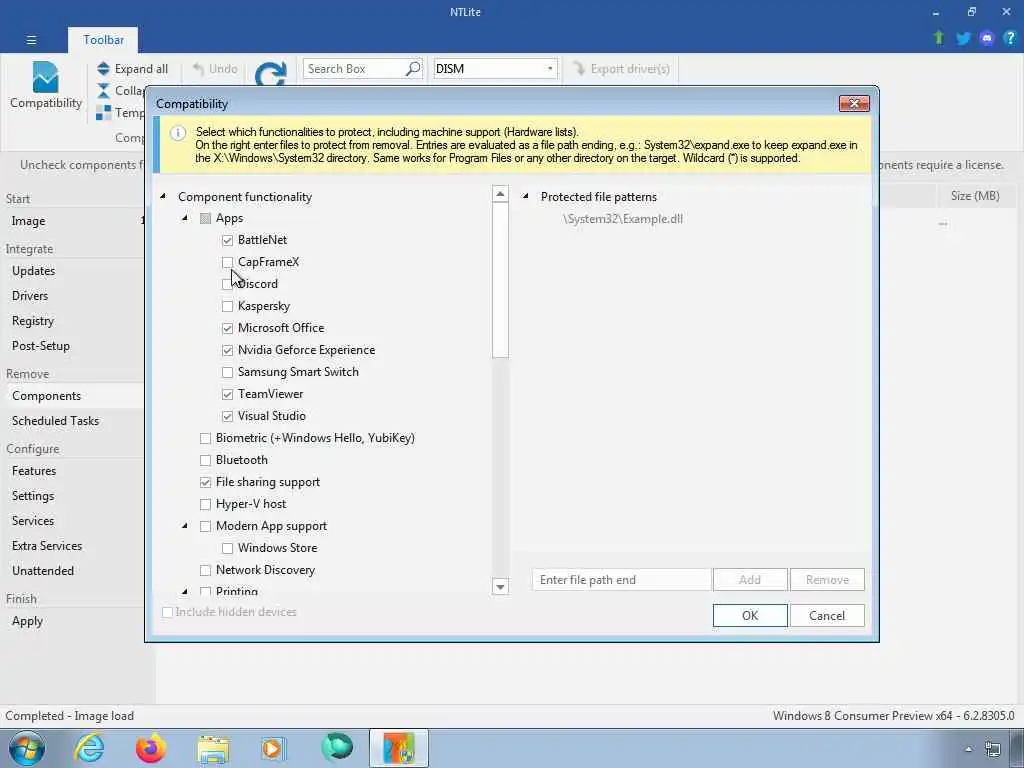
Task: Close the Compatibility dialog with red X
Action: click(854, 103)
